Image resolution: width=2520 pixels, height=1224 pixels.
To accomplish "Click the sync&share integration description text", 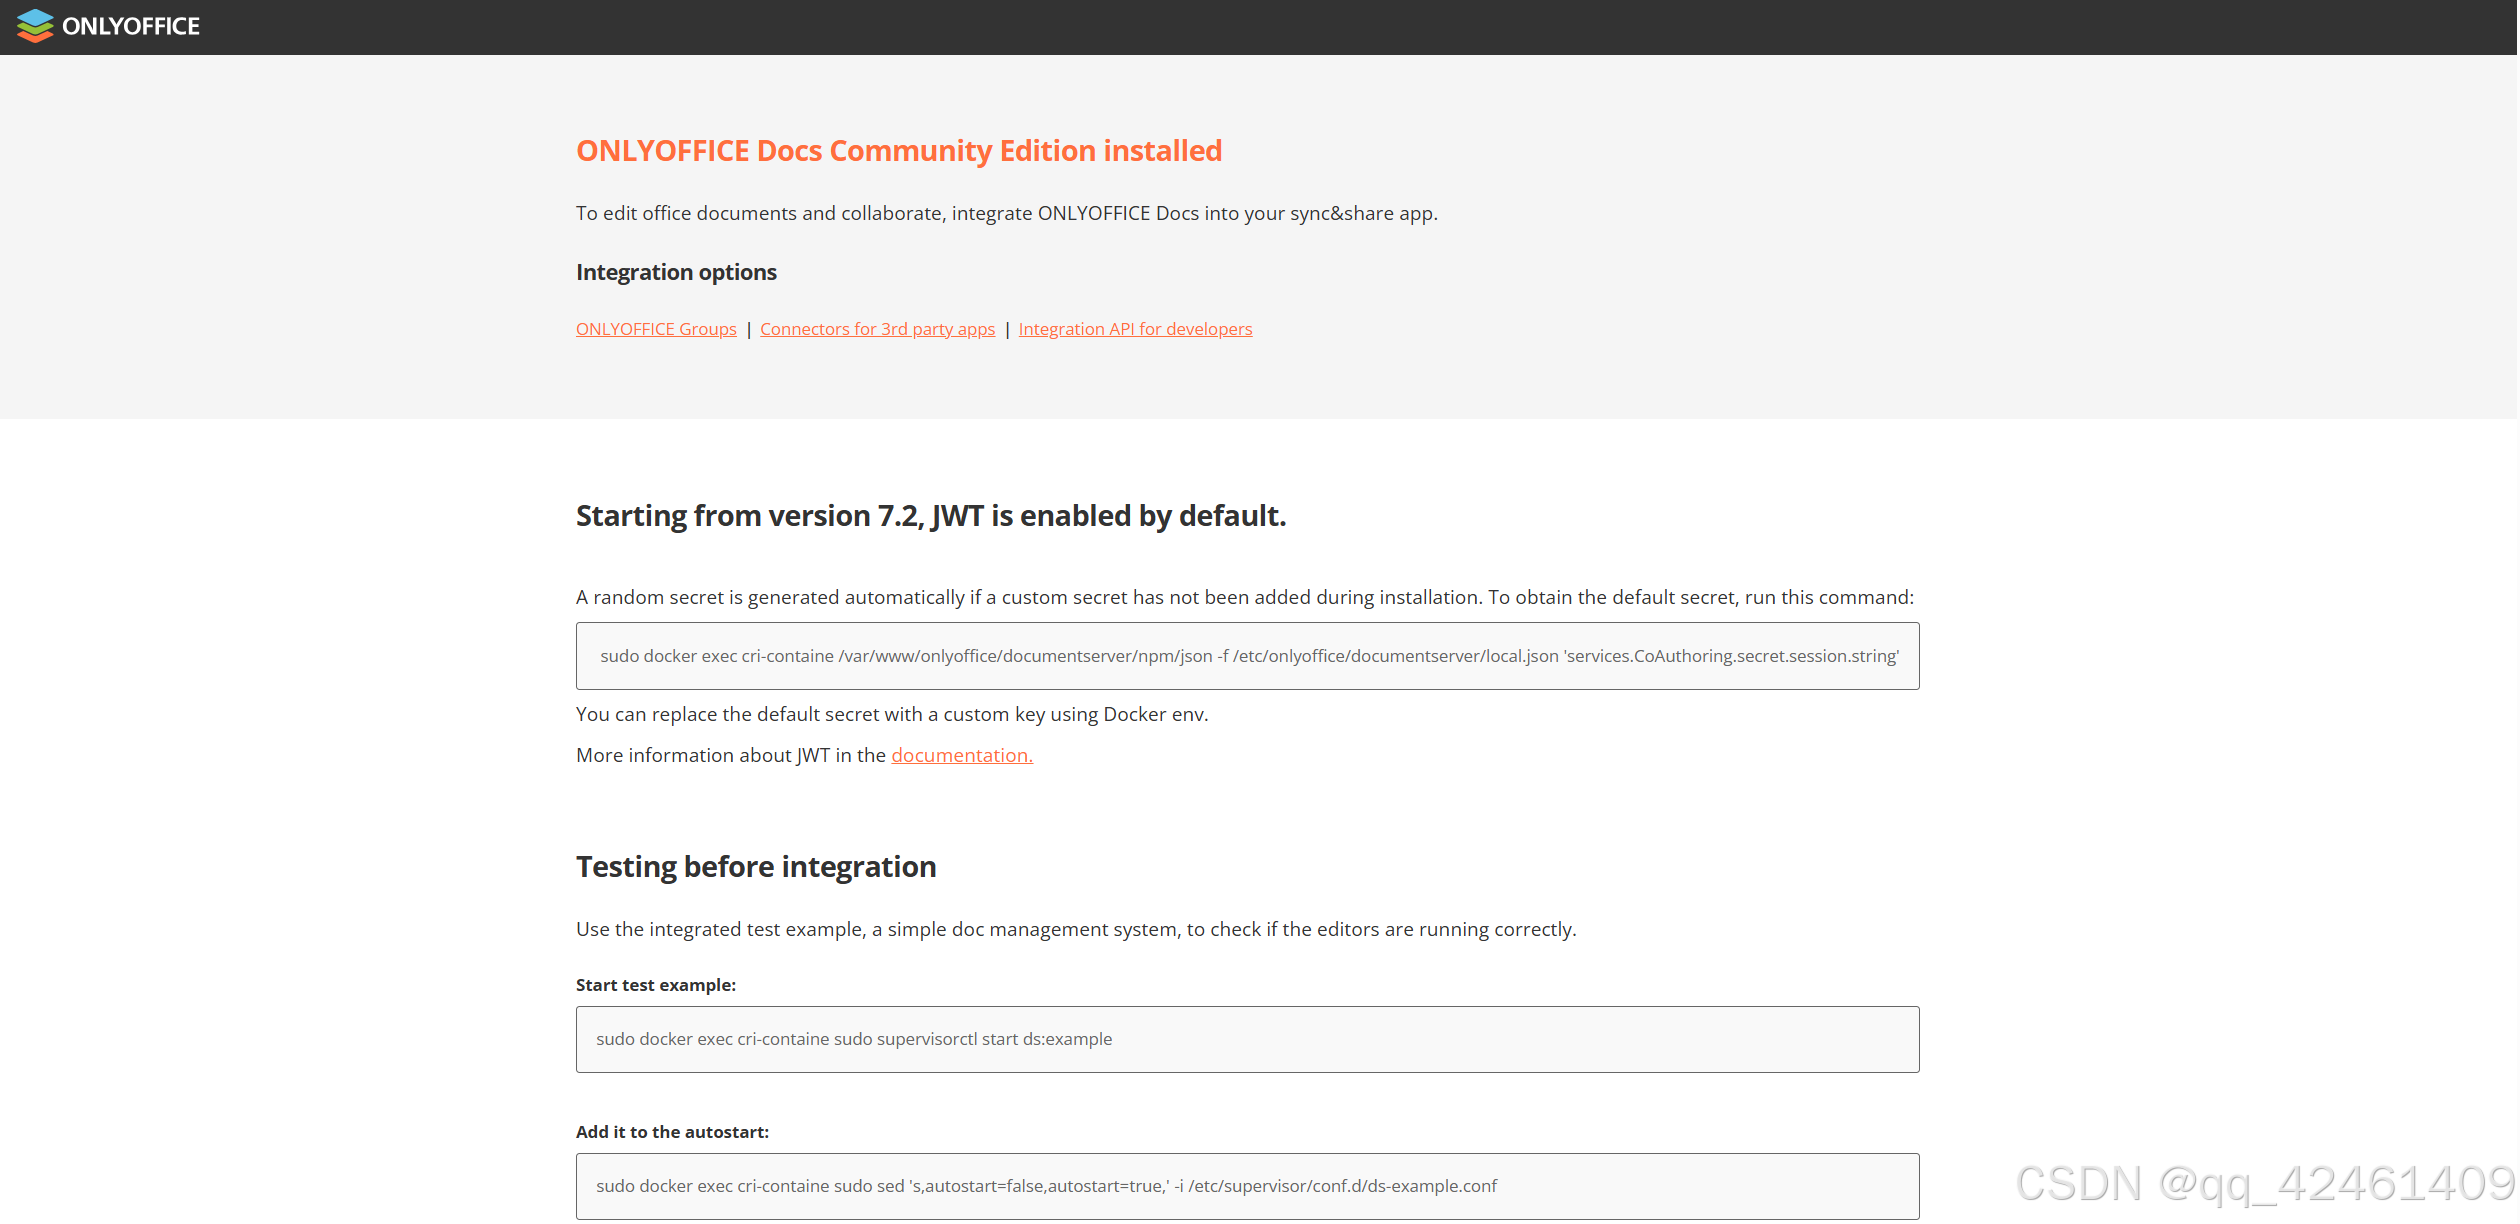I will tap(1006, 213).
